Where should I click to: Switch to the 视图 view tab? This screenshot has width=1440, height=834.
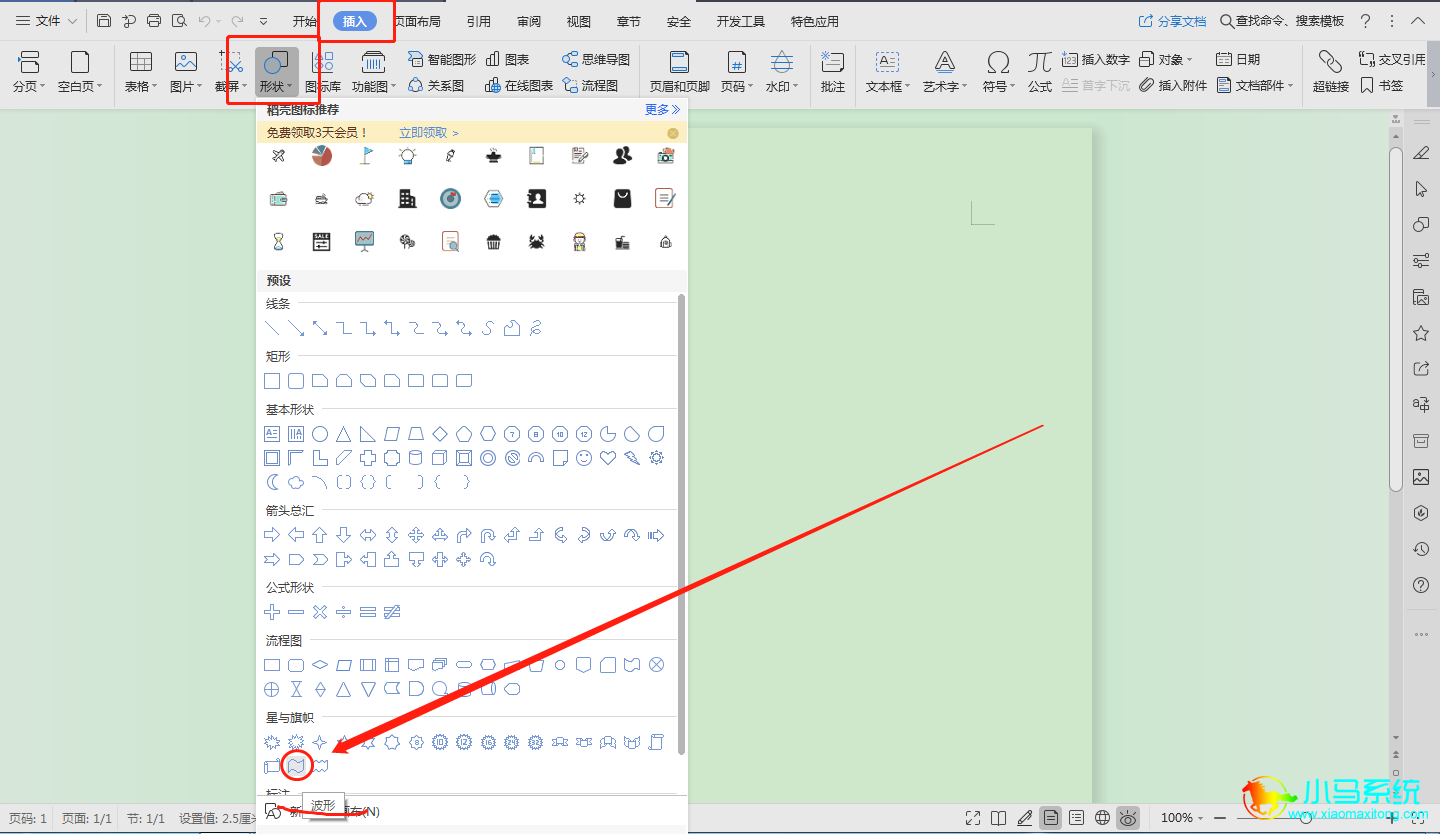click(x=578, y=21)
